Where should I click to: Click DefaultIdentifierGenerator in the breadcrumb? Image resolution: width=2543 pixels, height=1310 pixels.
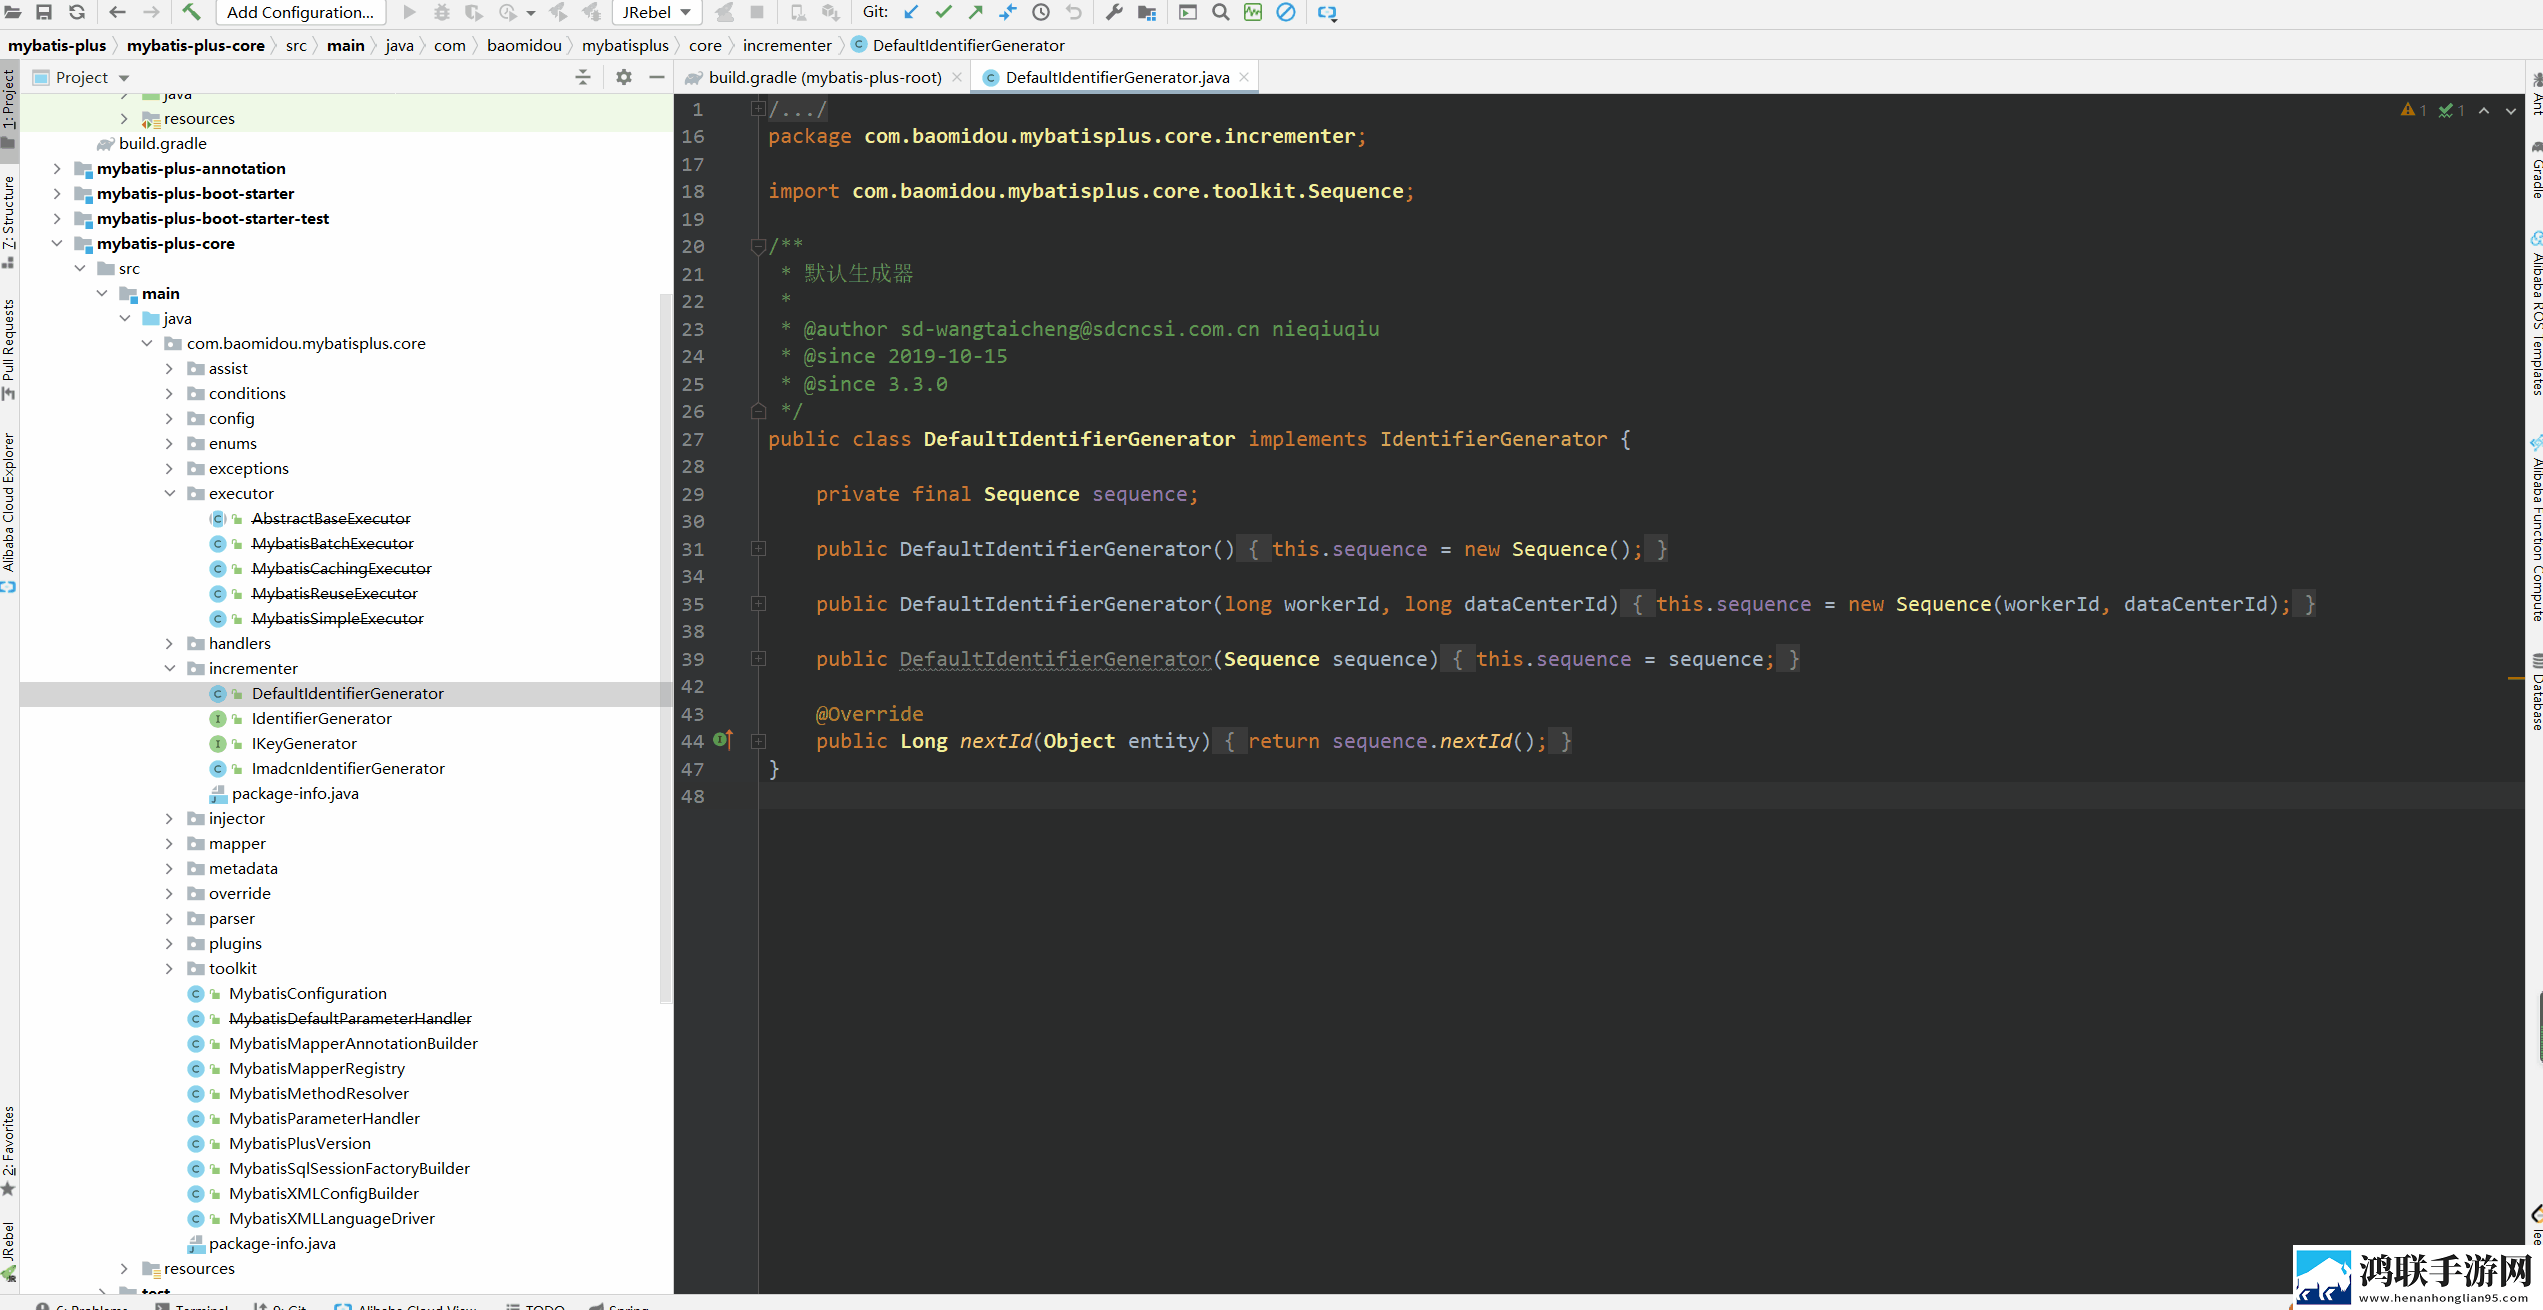coord(958,45)
